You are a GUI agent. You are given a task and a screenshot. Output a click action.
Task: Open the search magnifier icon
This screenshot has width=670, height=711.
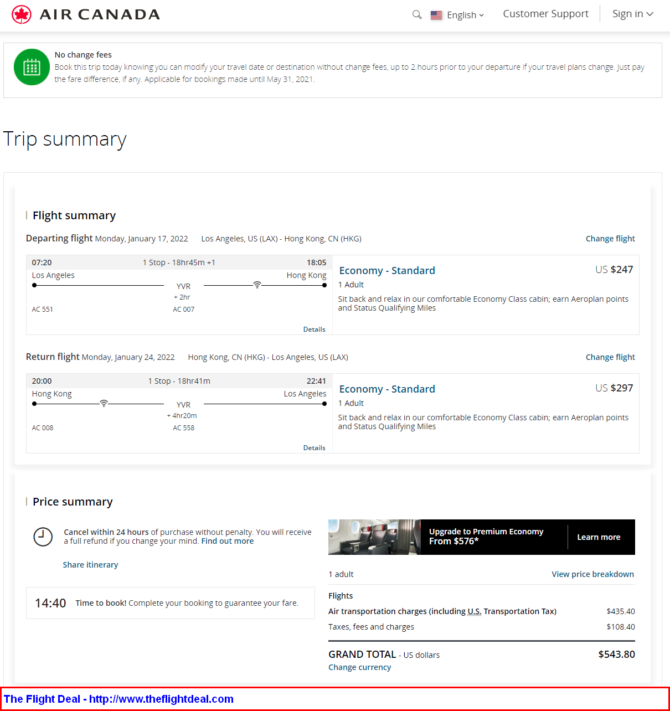click(416, 15)
